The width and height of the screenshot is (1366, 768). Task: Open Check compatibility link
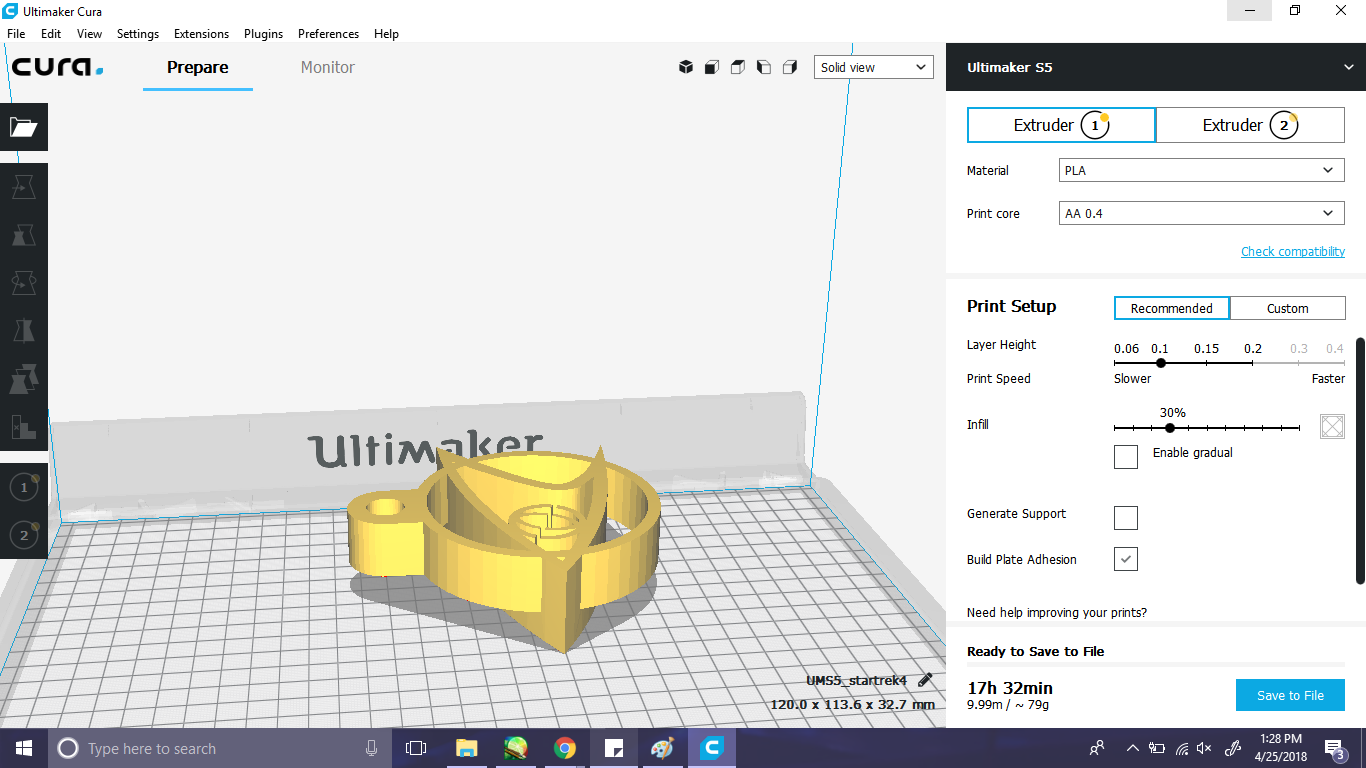coord(1293,251)
